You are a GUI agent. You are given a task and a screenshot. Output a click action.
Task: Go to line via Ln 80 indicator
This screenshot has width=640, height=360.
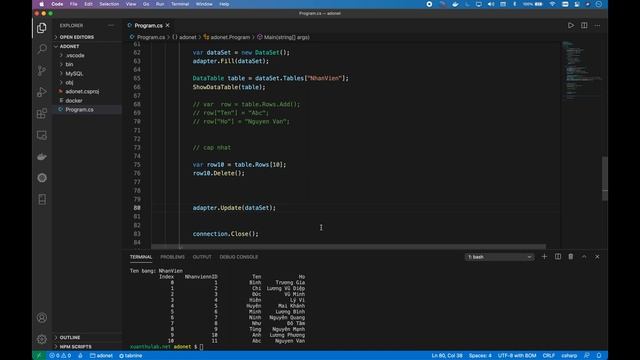(447, 356)
